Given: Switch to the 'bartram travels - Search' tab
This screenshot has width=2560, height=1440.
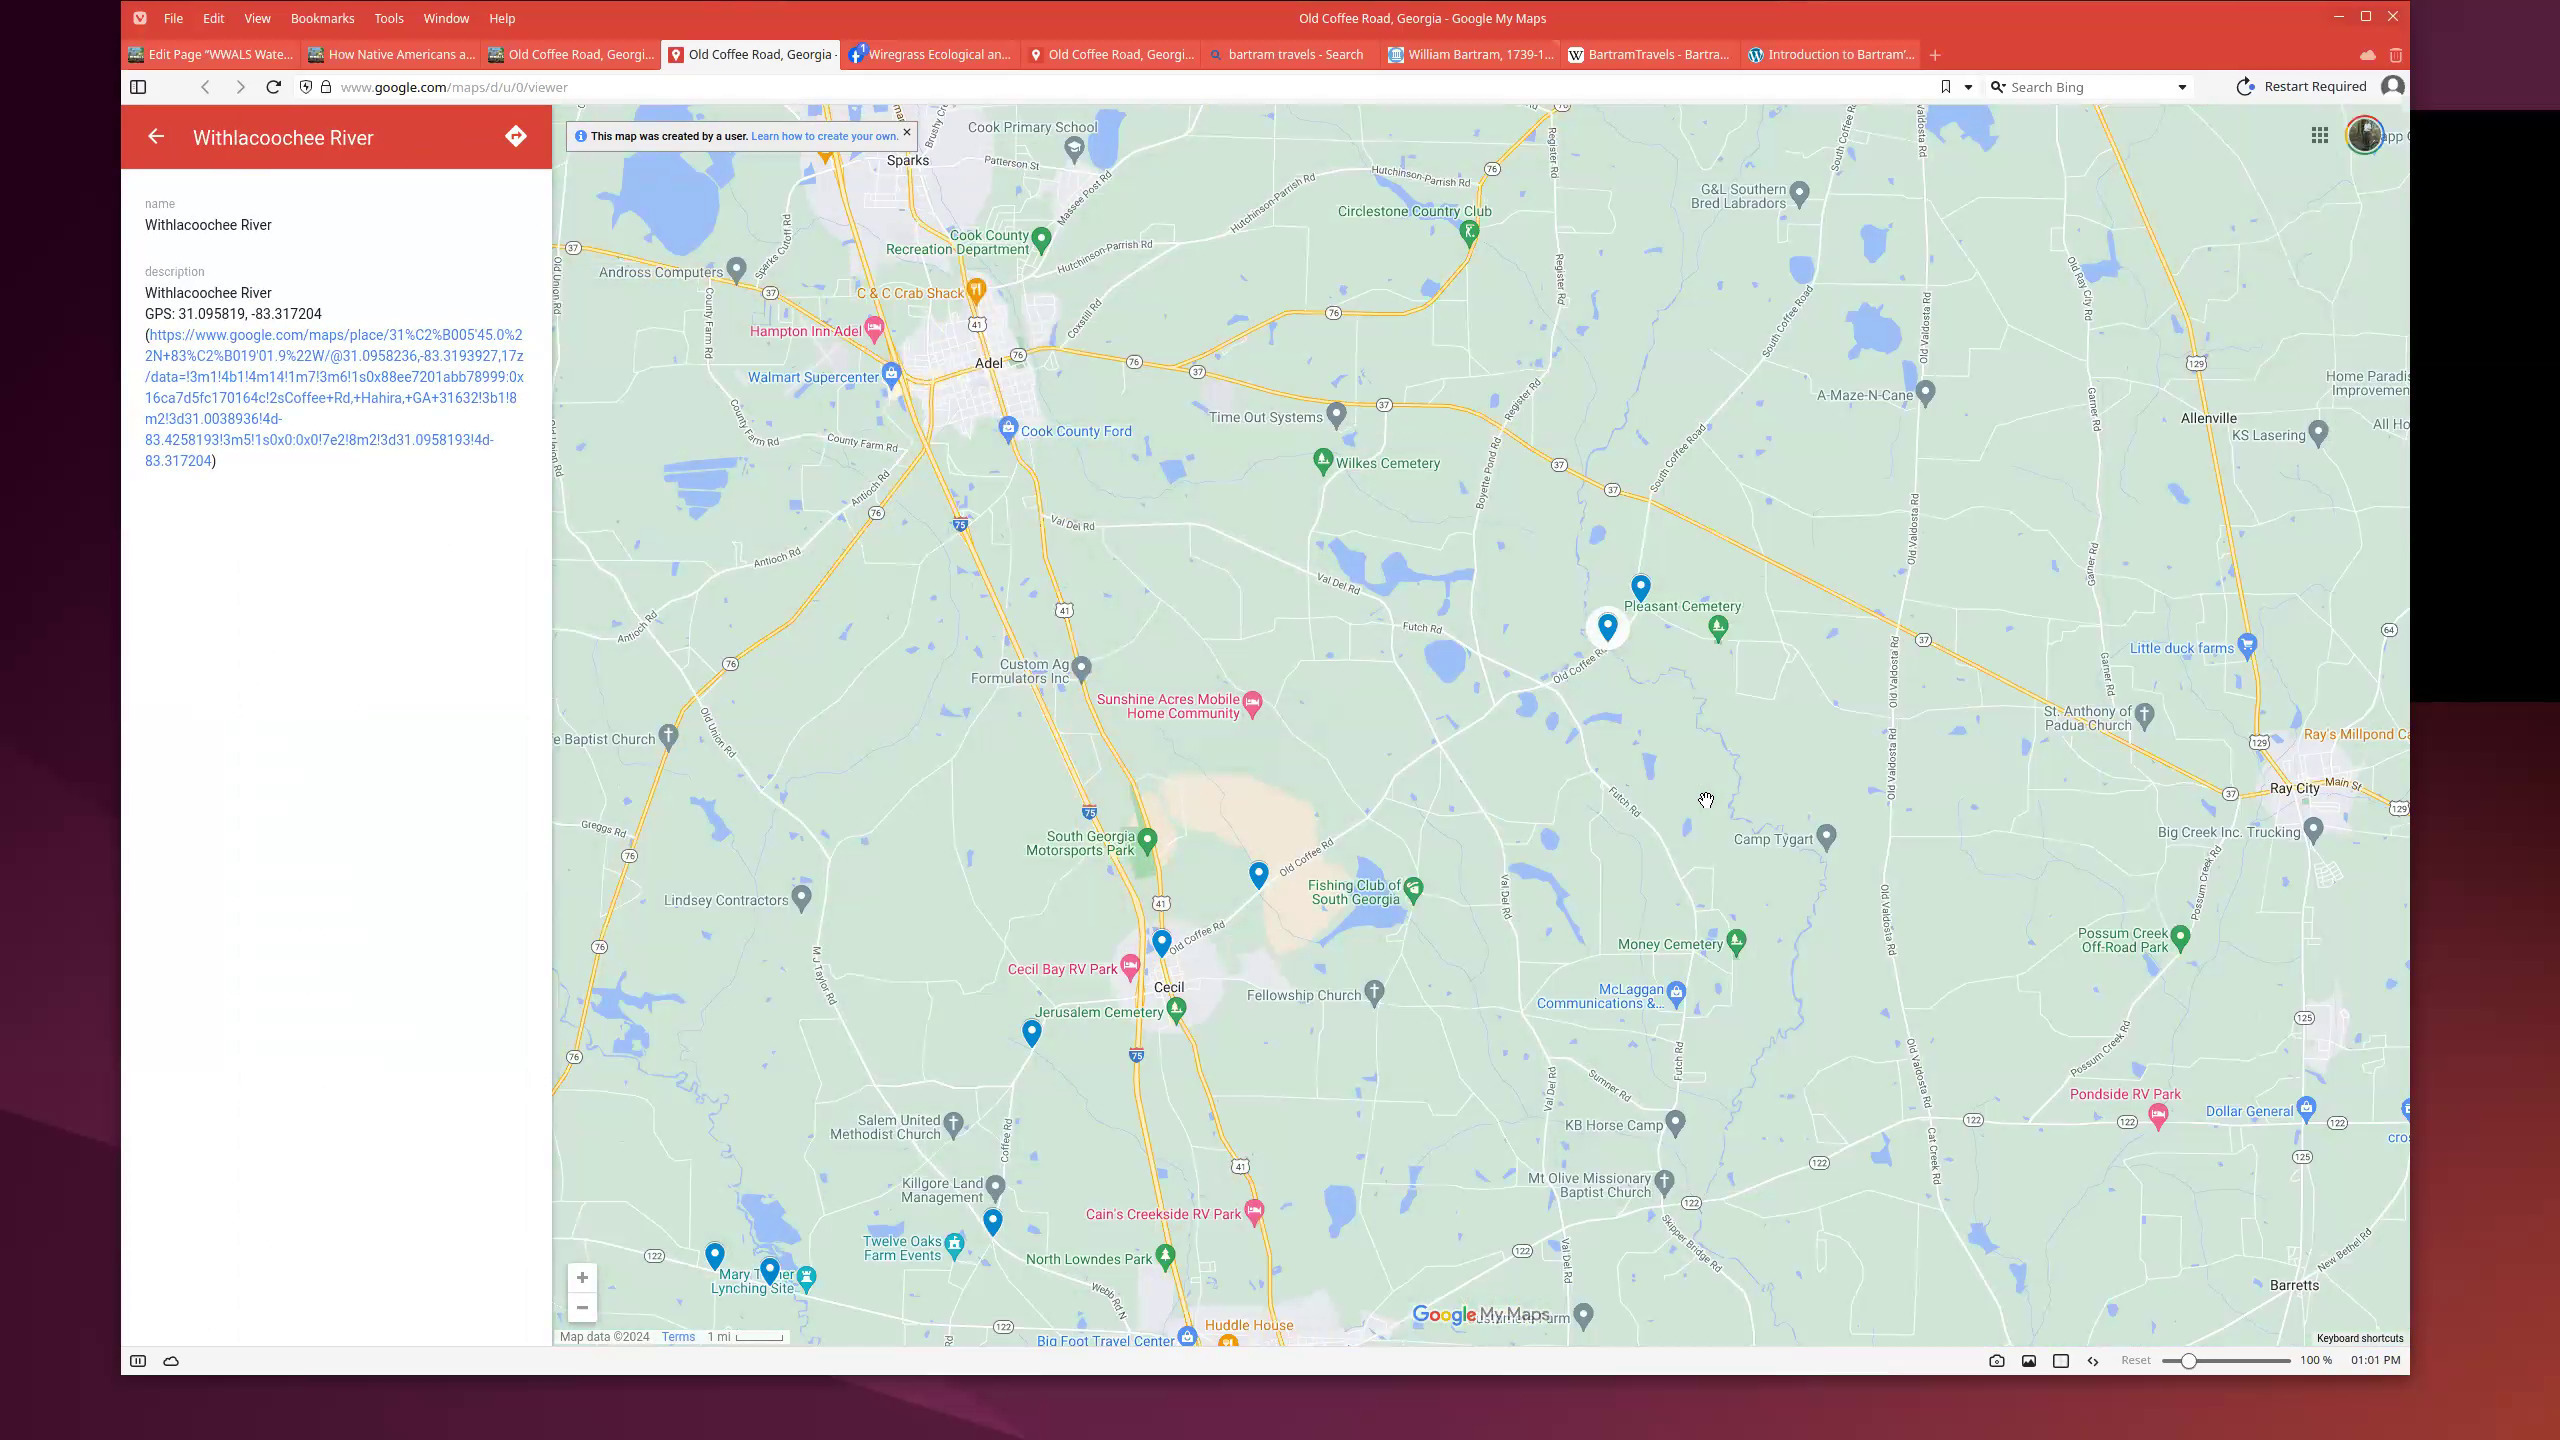Looking at the screenshot, I should pos(1291,55).
